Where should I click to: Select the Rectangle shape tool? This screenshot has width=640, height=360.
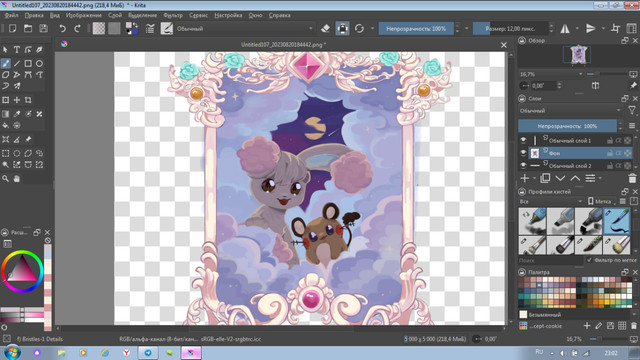coord(28,63)
